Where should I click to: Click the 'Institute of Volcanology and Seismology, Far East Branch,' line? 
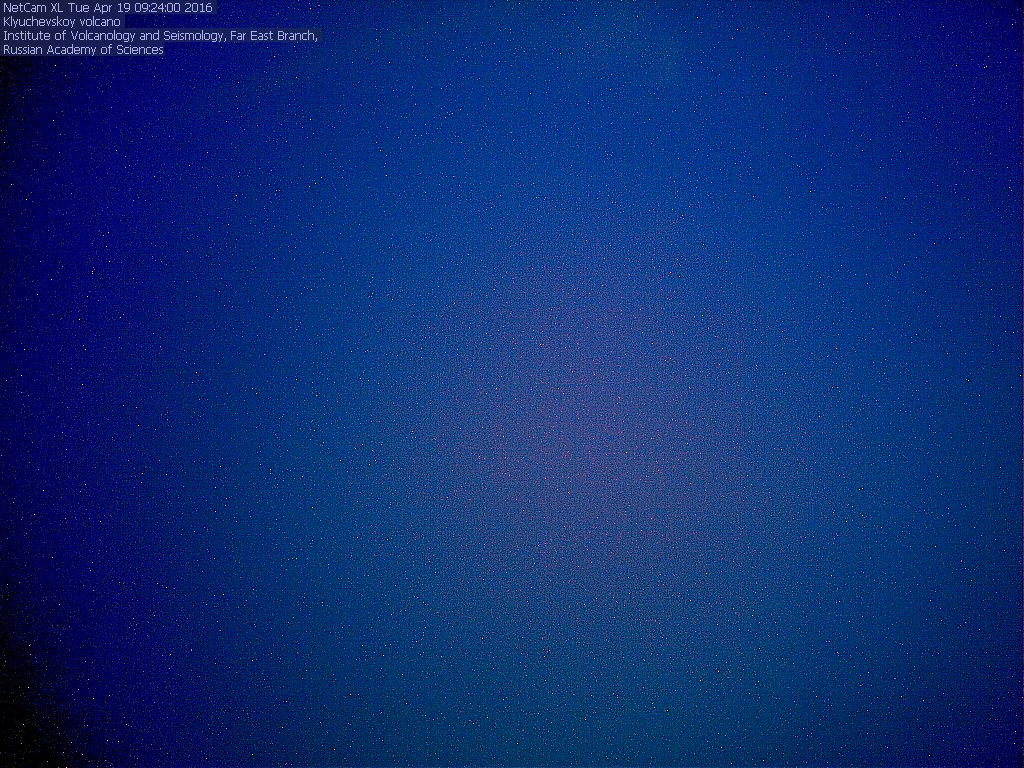point(160,36)
